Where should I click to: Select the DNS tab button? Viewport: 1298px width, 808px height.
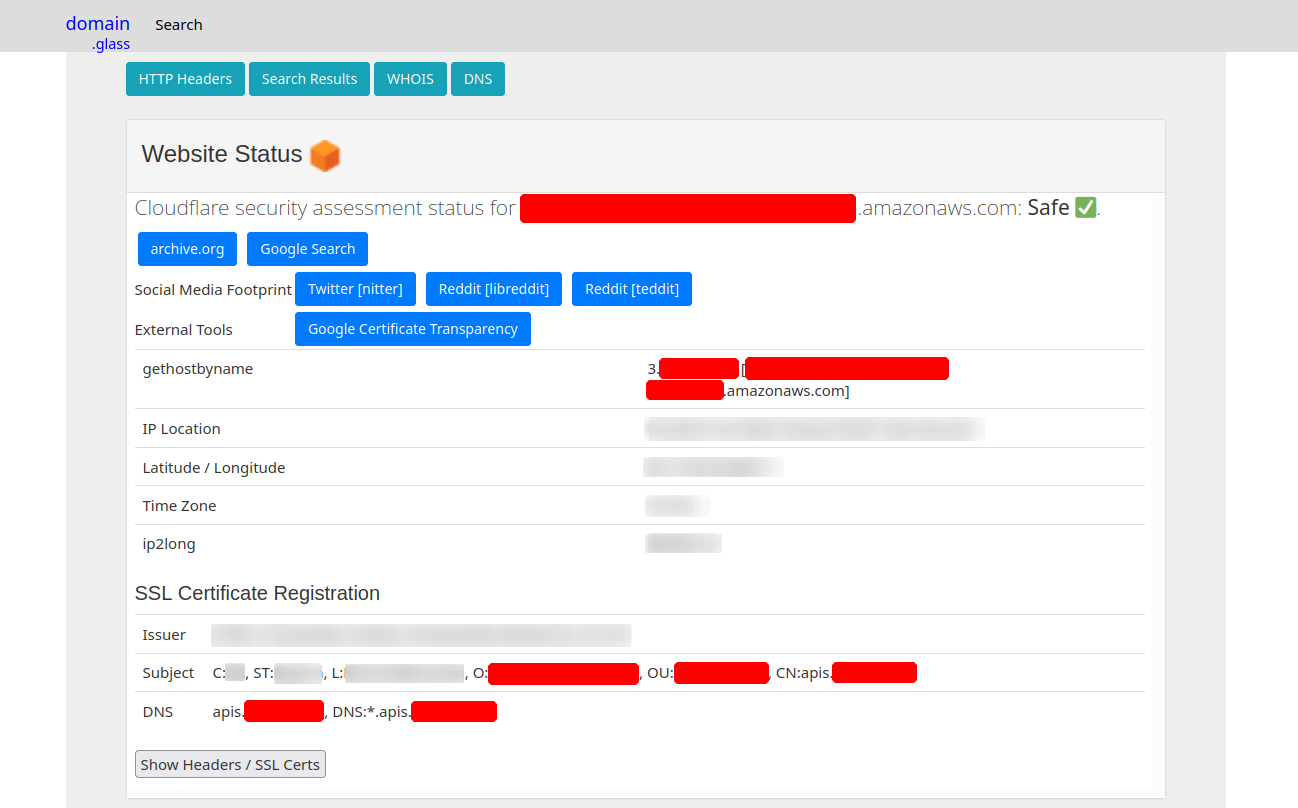478,79
